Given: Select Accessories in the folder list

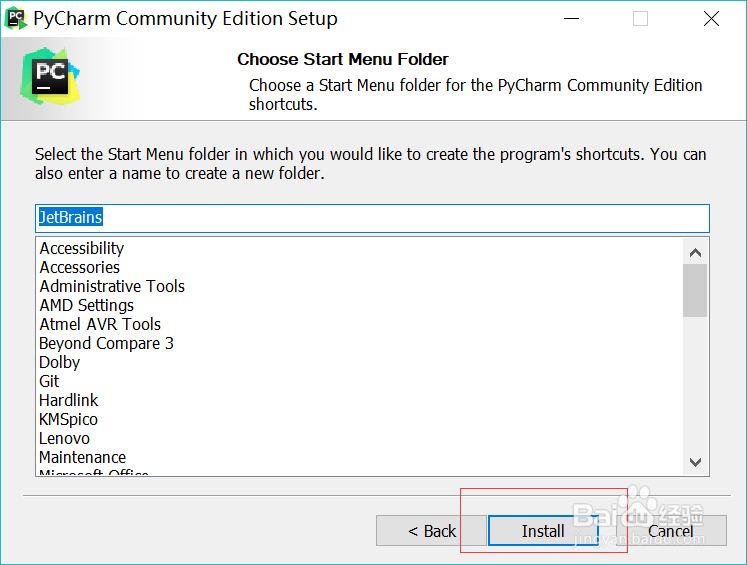Looking at the screenshot, I should pos(80,267).
